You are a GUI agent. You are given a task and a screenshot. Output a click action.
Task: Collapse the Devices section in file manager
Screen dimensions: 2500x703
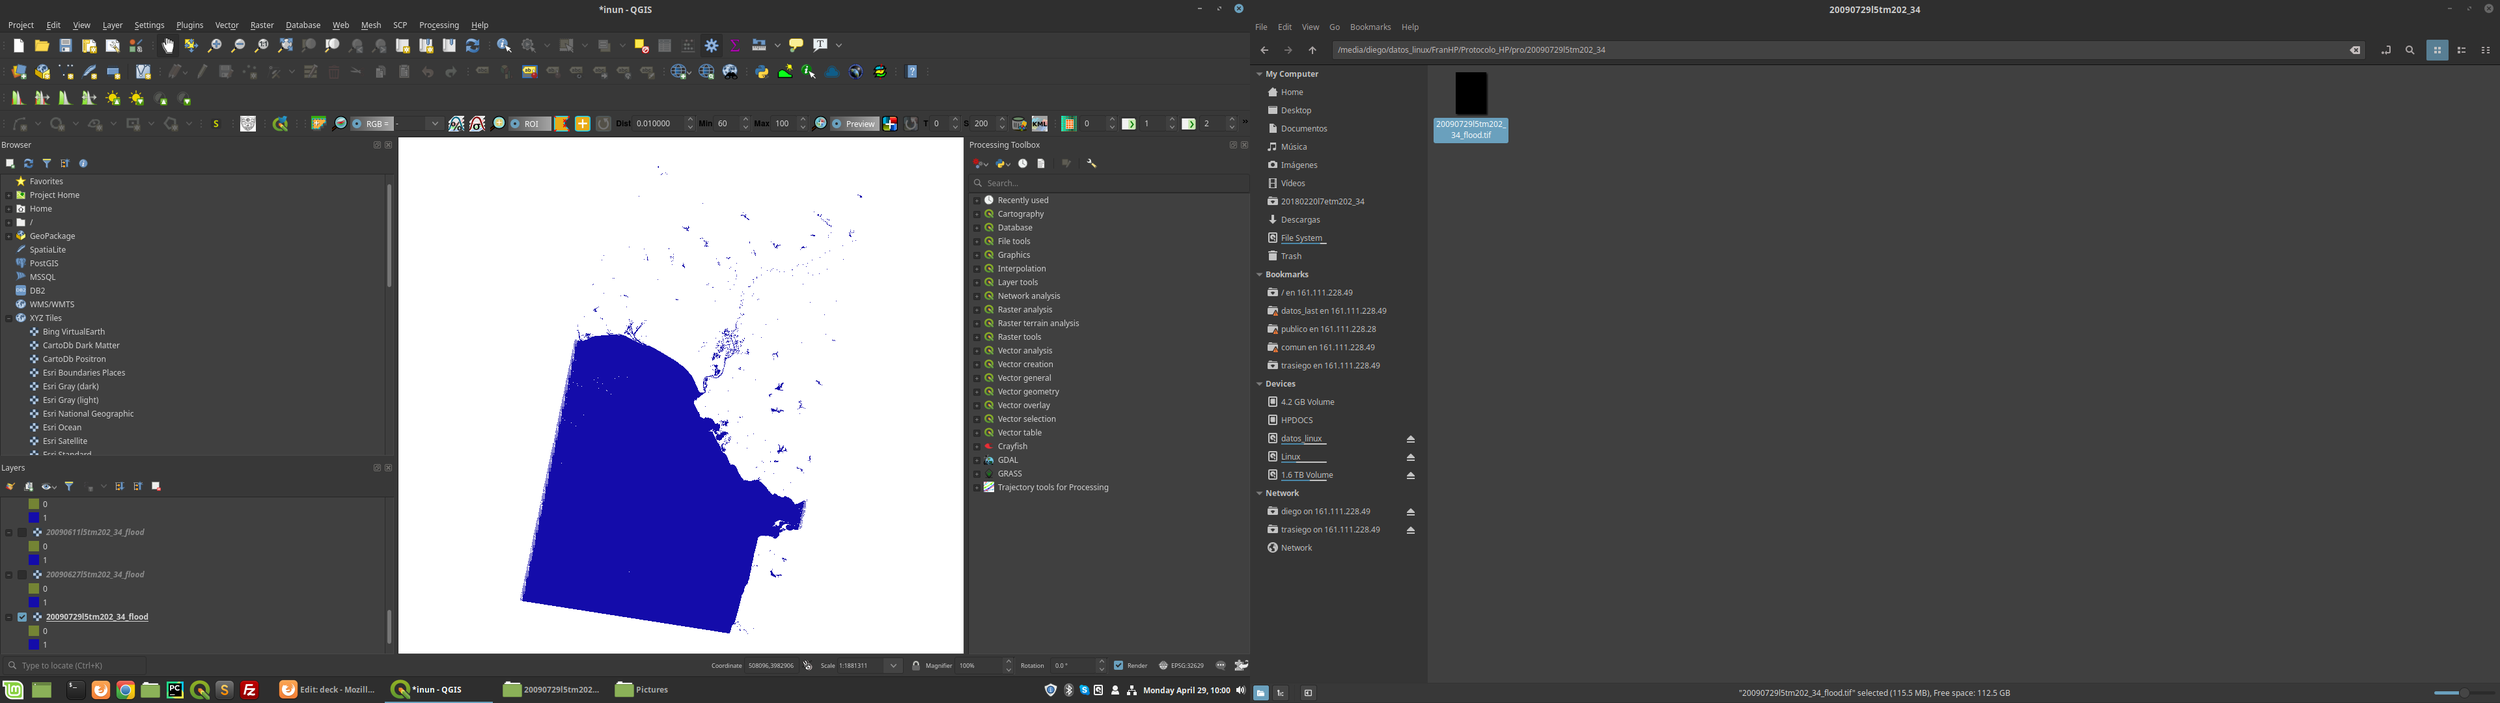(x=1259, y=384)
